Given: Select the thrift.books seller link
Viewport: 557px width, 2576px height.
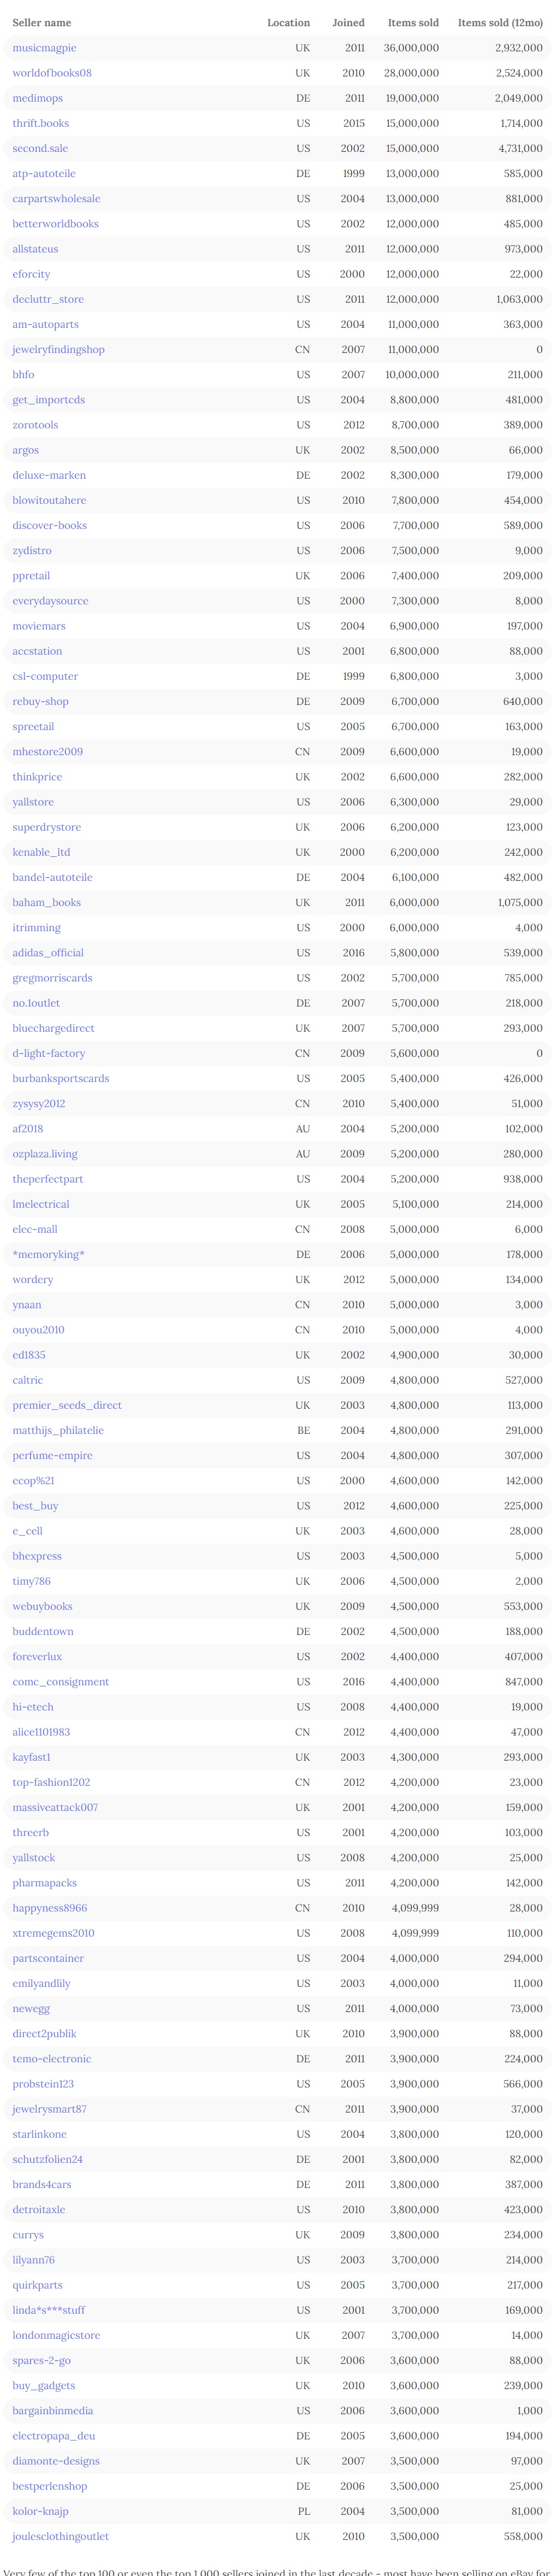Looking at the screenshot, I should pyautogui.click(x=41, y=123).
